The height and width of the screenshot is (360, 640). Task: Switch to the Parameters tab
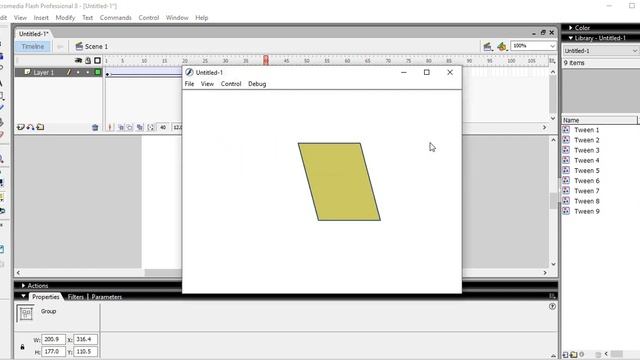(x=107, y=297)
